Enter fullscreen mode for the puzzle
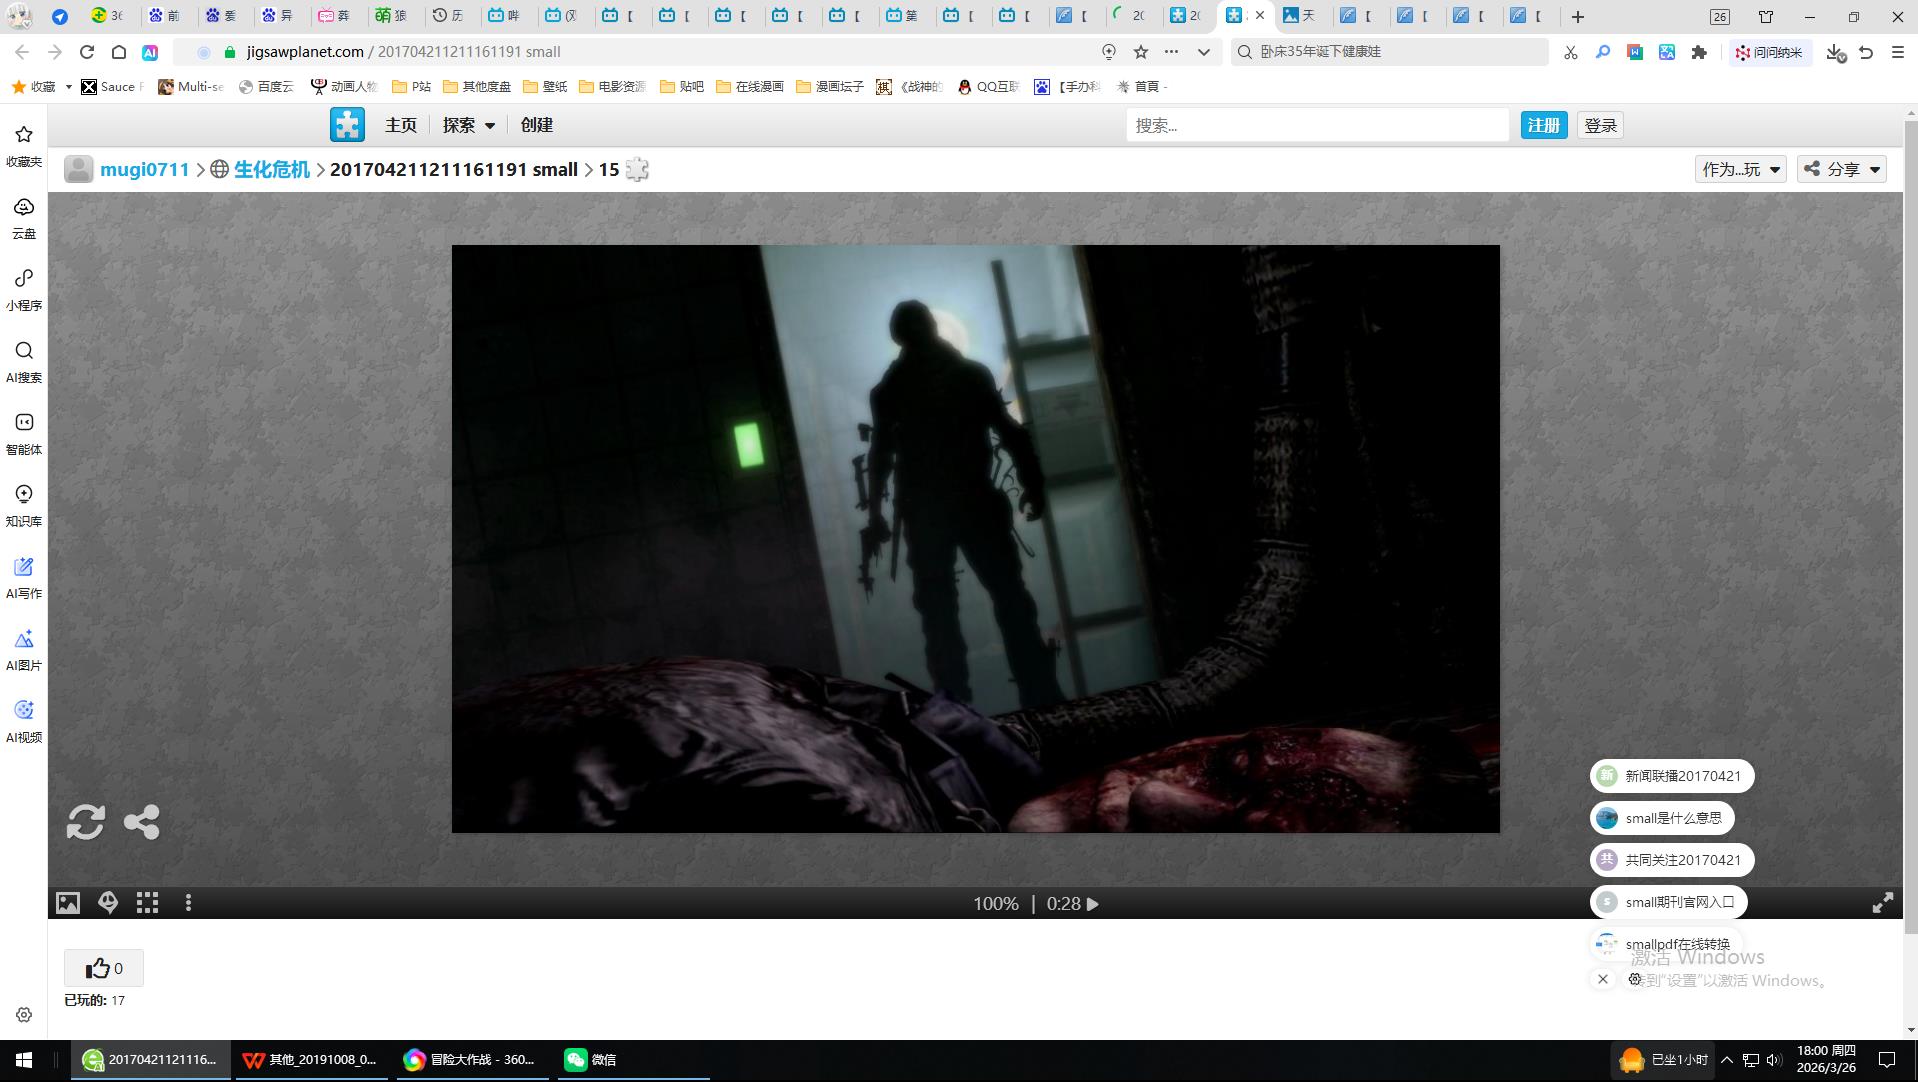Viewport: 1918px width, 1082px height. (1882, 903)
